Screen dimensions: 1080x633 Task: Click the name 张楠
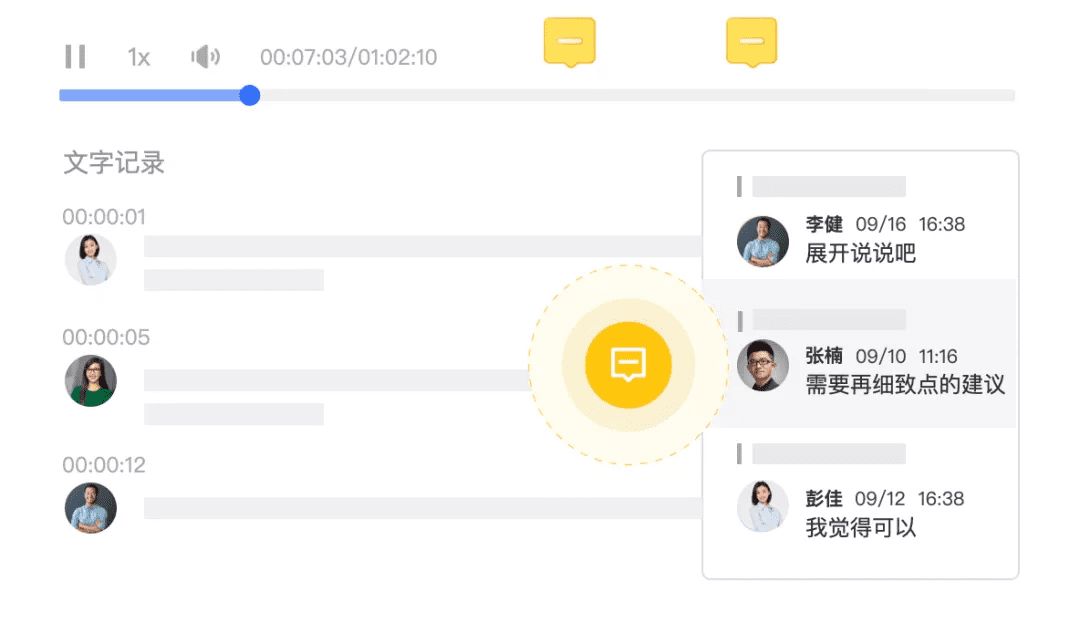(x=824, y=355)
